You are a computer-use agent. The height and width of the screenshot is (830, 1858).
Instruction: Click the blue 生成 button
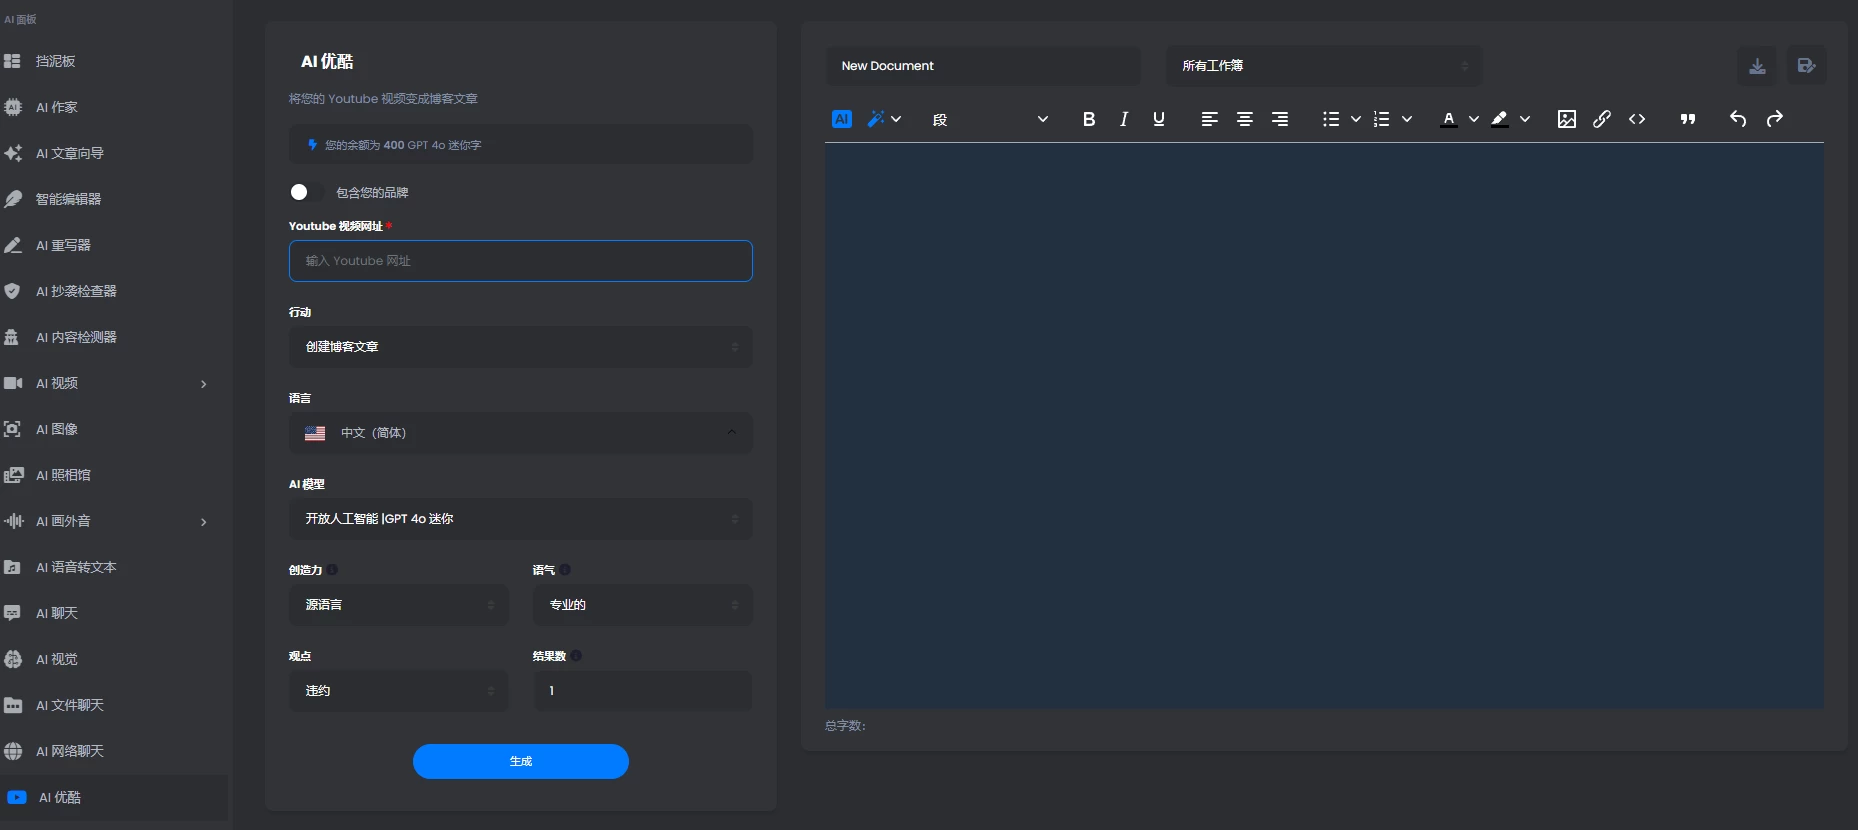coord(520,761)
